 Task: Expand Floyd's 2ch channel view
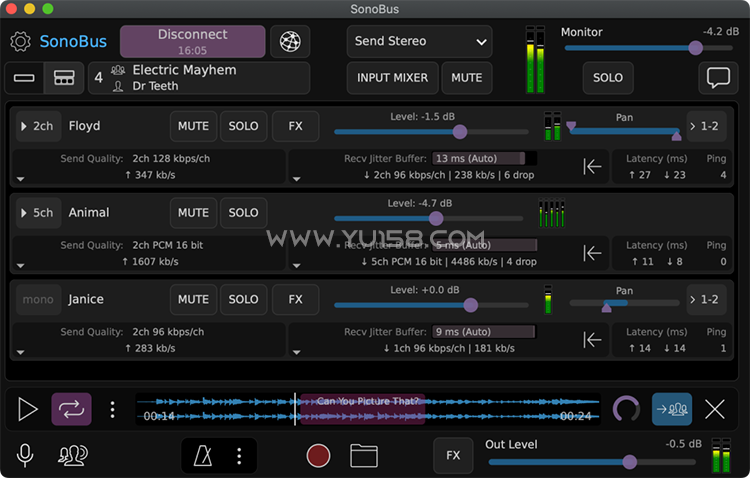click(38, 126)
